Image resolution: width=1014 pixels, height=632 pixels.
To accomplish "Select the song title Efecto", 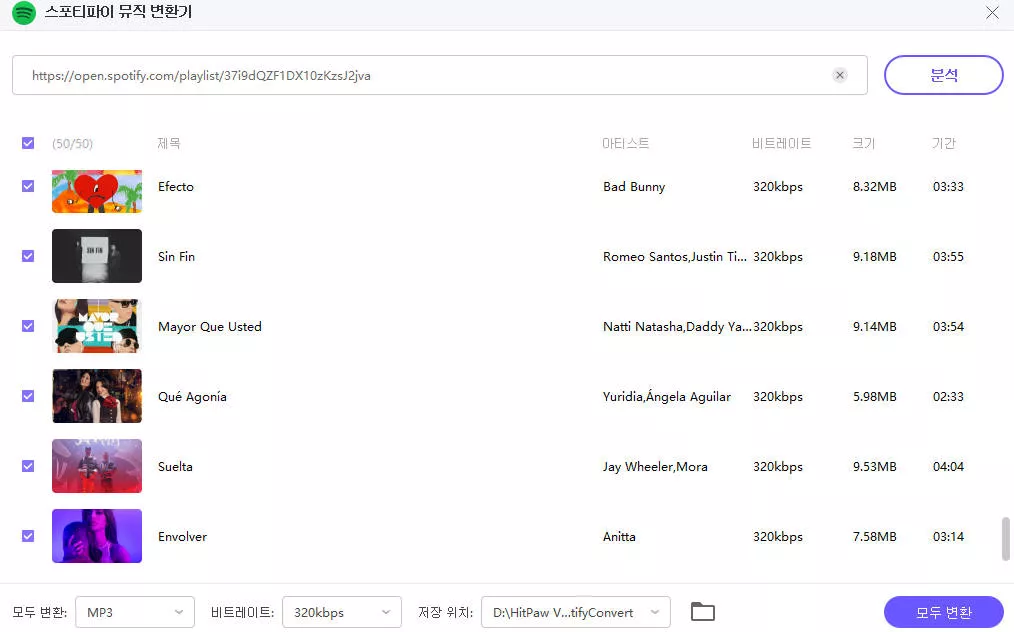I will pyautogui.click(x=176, y=186).
